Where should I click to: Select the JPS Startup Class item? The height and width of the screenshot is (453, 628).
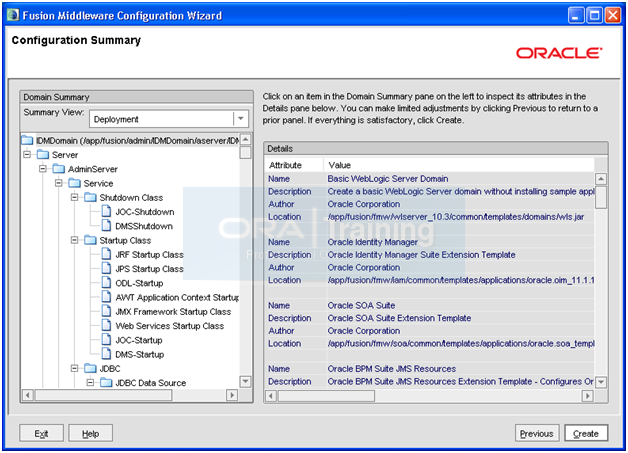click(149, 269)
